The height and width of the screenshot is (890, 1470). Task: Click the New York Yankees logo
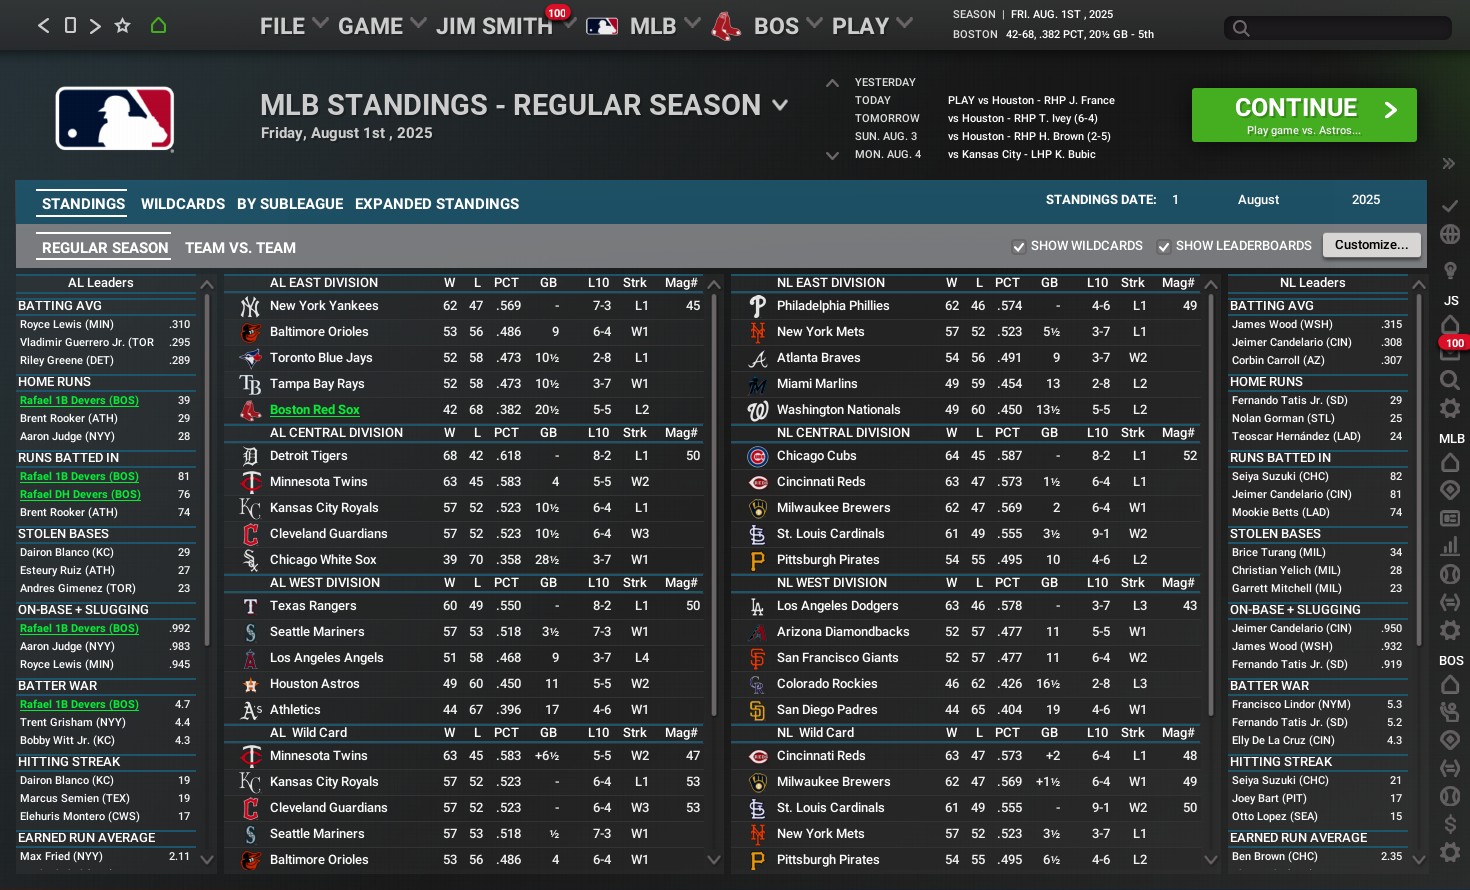pos(251,306)
